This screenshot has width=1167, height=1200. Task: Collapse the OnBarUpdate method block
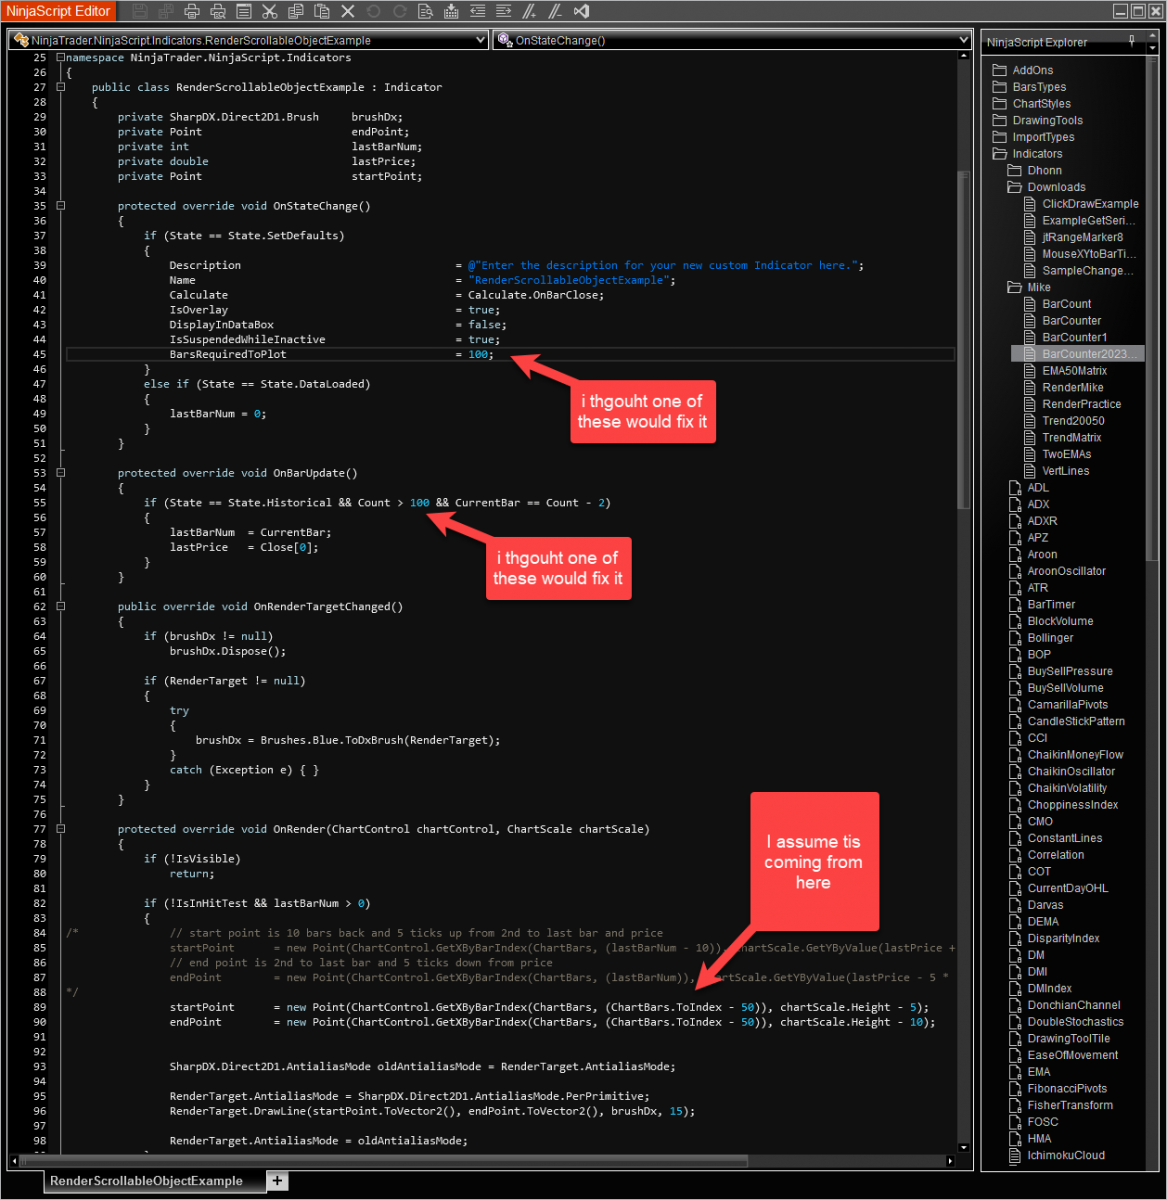(61, 473)
